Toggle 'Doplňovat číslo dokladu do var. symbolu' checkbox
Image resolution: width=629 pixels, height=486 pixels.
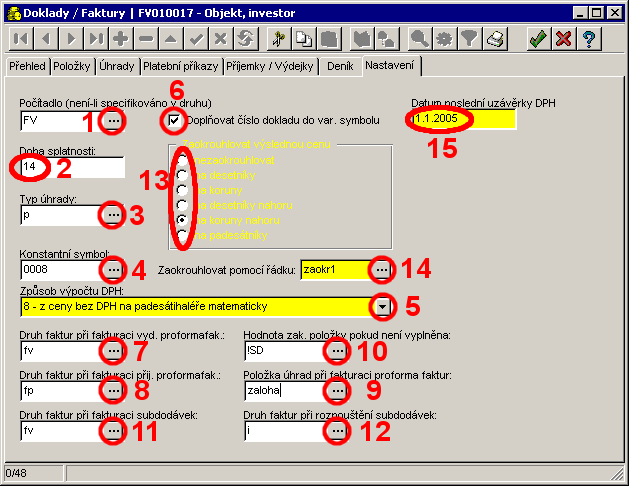pyautogui.click(x=175, y=120)
